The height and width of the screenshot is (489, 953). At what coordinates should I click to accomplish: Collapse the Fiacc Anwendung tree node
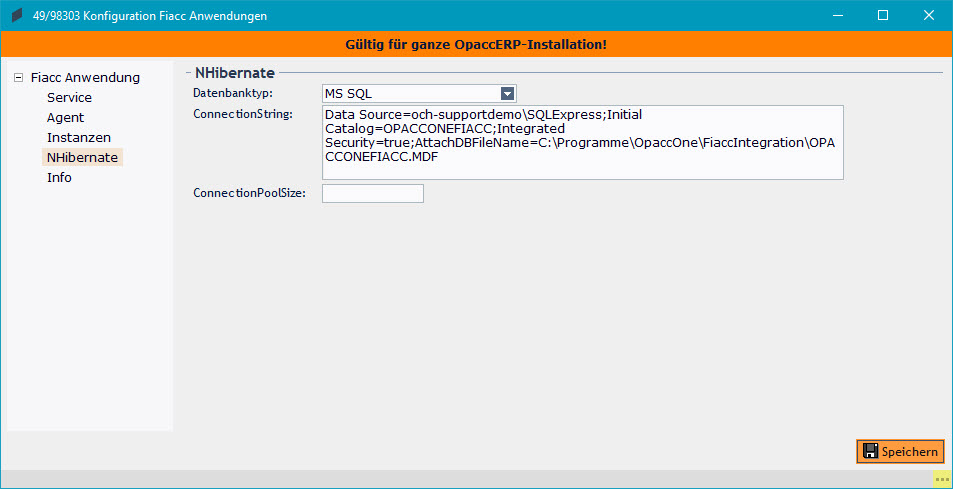[x=18, y=78]
